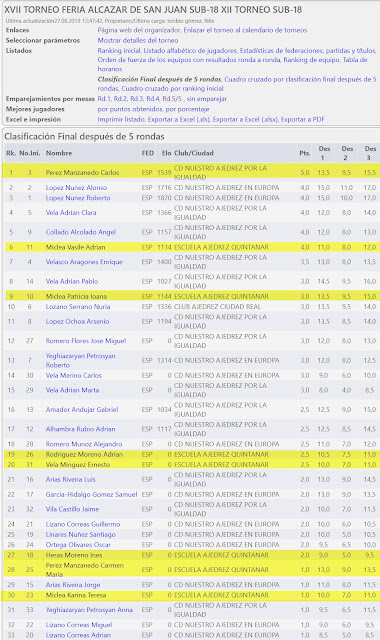The width and height of the screenshot is (380, 640).
Task: Open round Rd.3 pairings
Action: coord(136,99)
